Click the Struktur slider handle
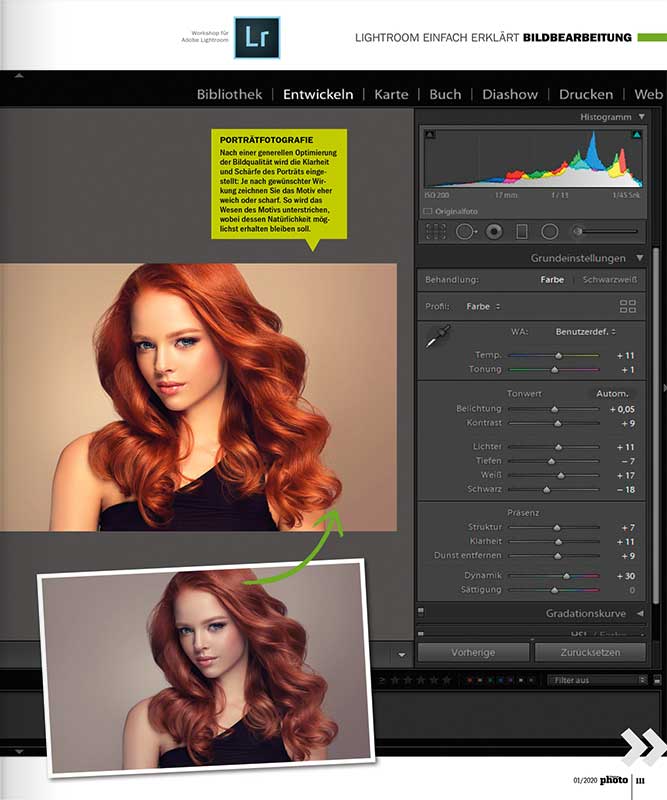This screenshot has height=800, width=667. [557, 528]
